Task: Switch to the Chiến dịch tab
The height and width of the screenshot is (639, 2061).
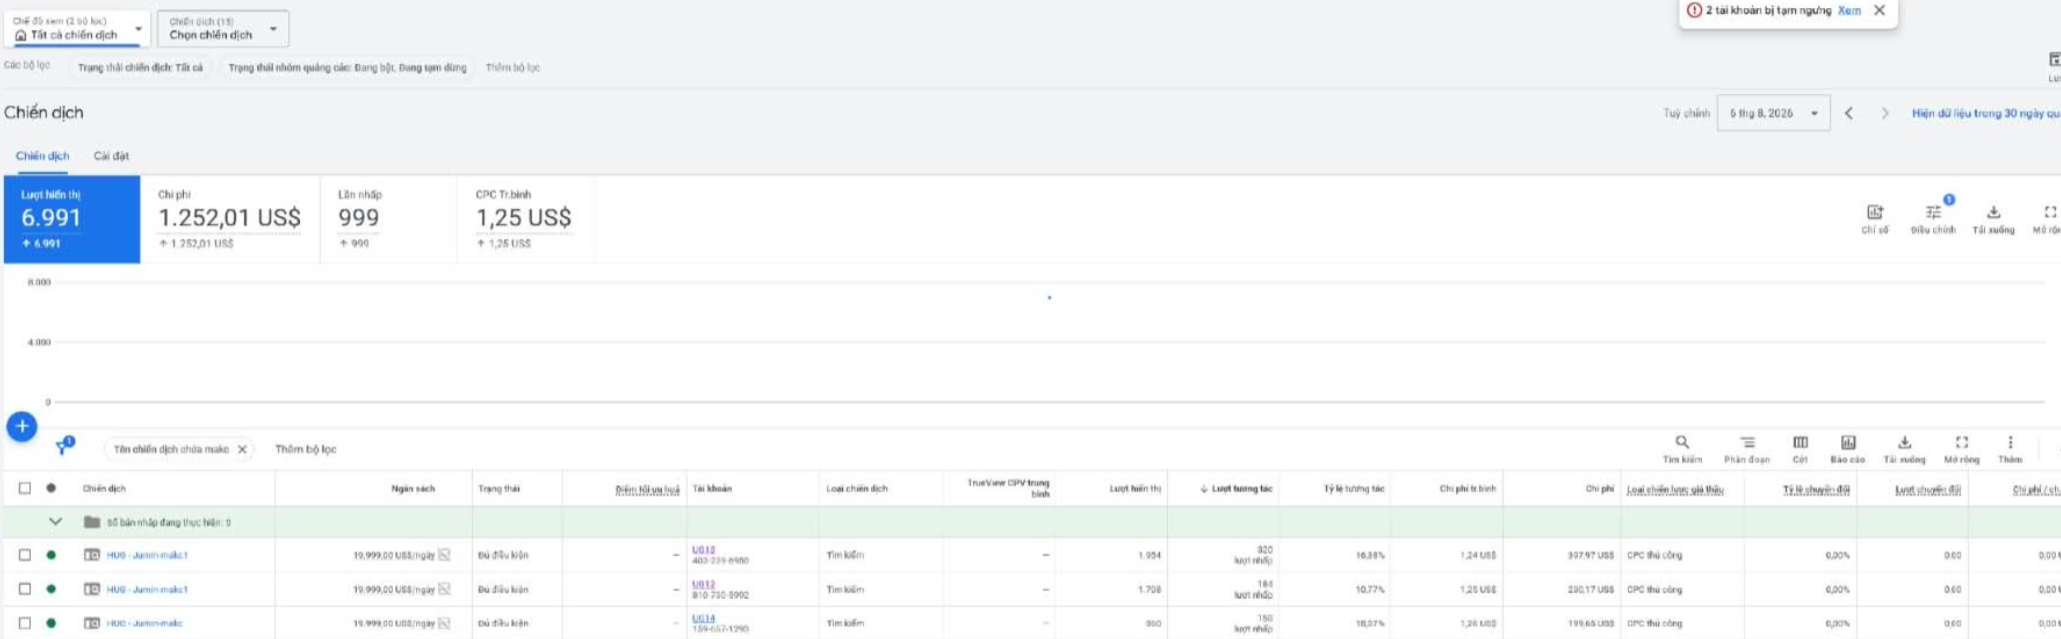Action: (42, 156)
